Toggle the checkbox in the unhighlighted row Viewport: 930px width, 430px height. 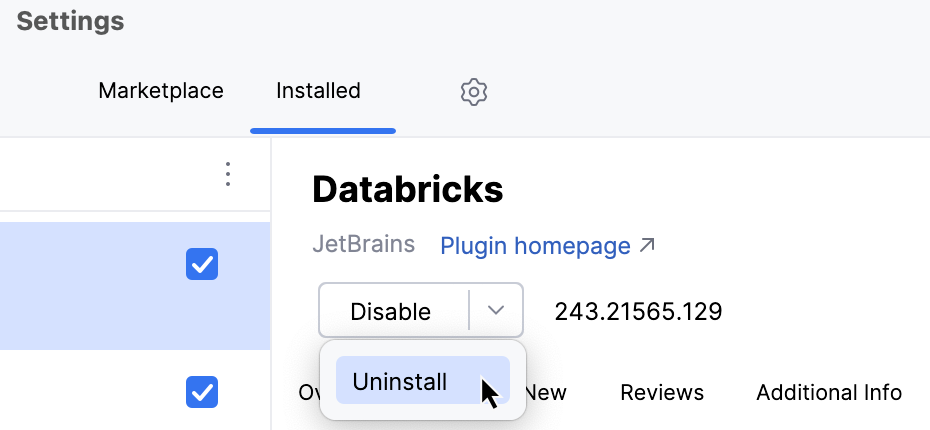202,392
